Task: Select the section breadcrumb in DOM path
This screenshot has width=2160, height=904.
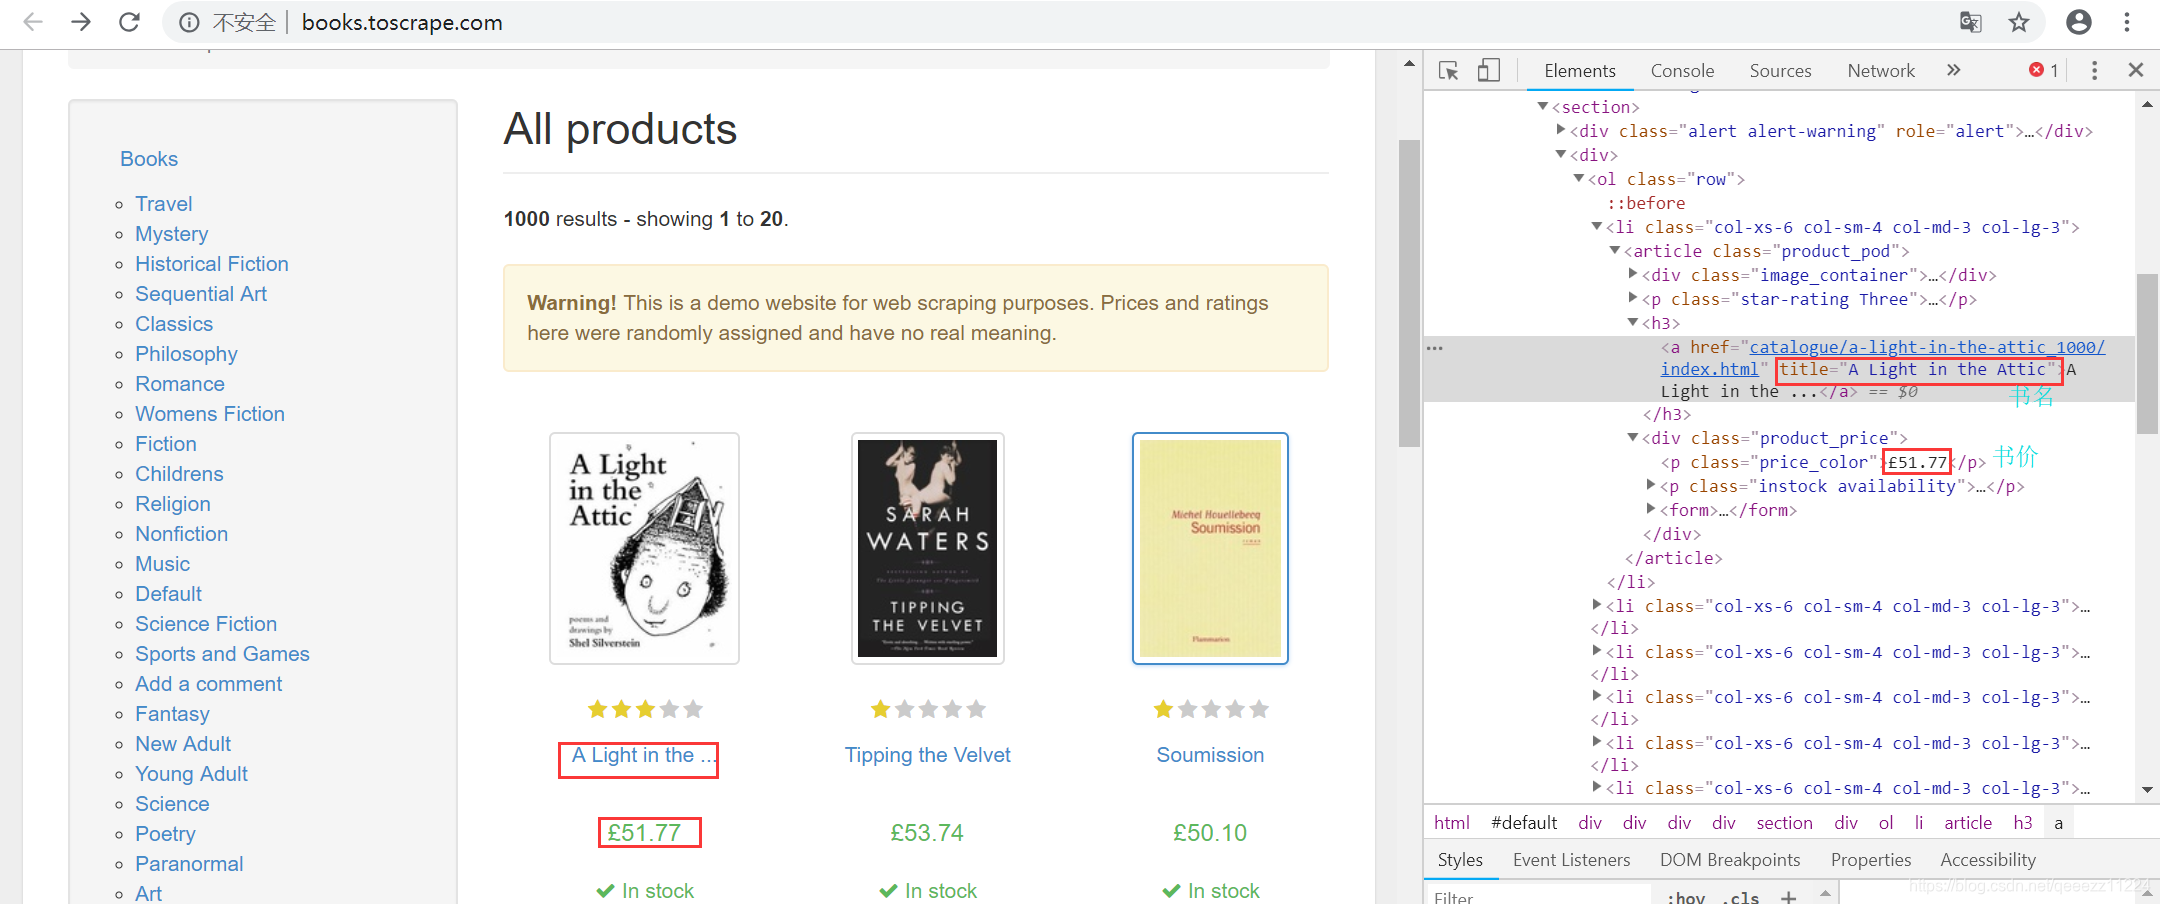Action: point(1784,823)
